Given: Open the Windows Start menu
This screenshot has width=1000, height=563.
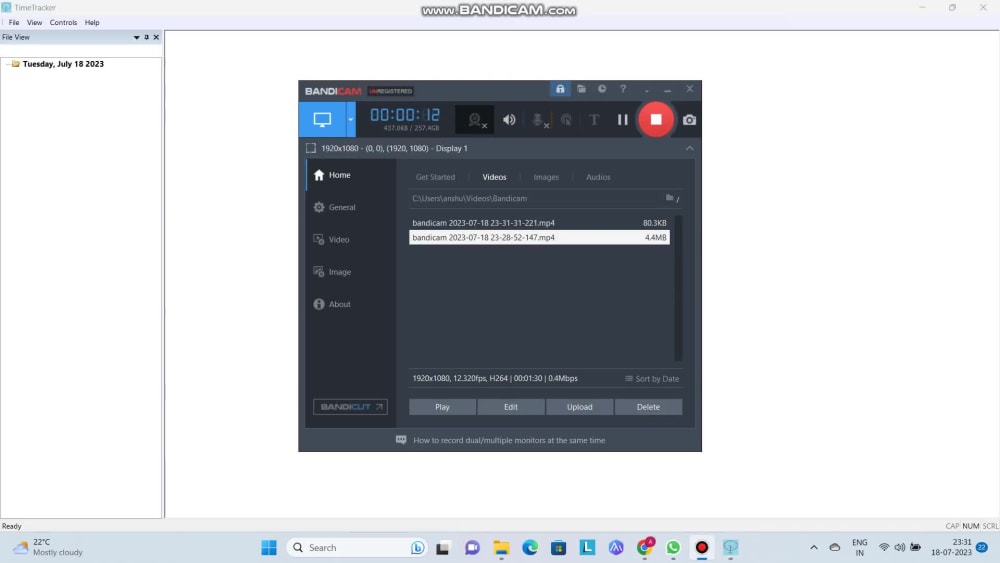Looking at the screenshot, I should tap(269, 548).
